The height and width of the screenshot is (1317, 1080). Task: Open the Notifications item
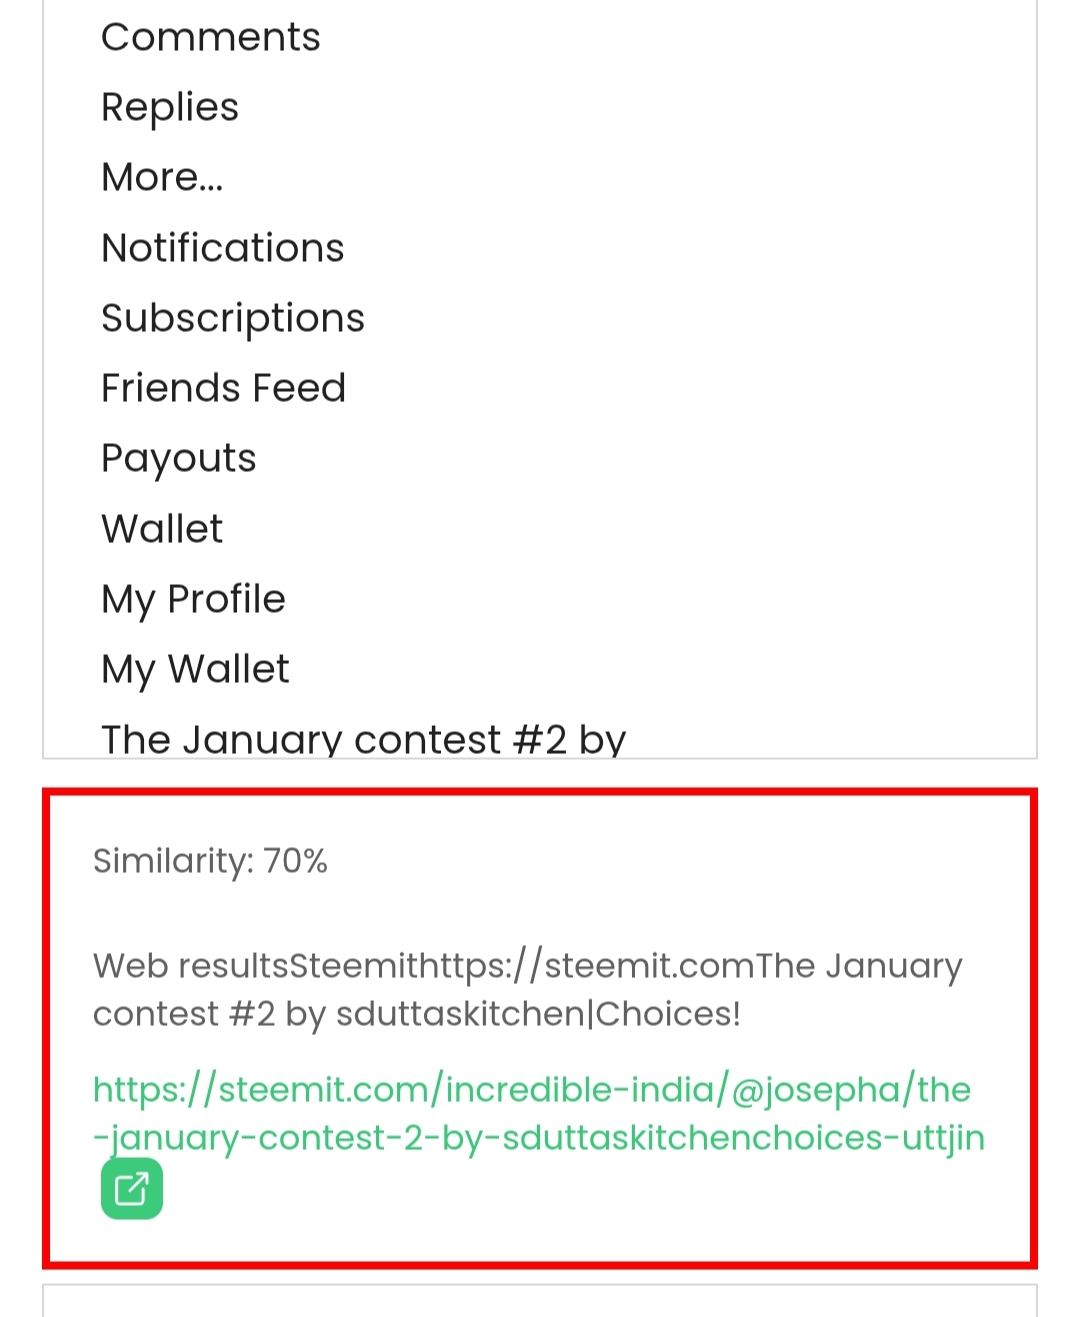tap(223, 247)
